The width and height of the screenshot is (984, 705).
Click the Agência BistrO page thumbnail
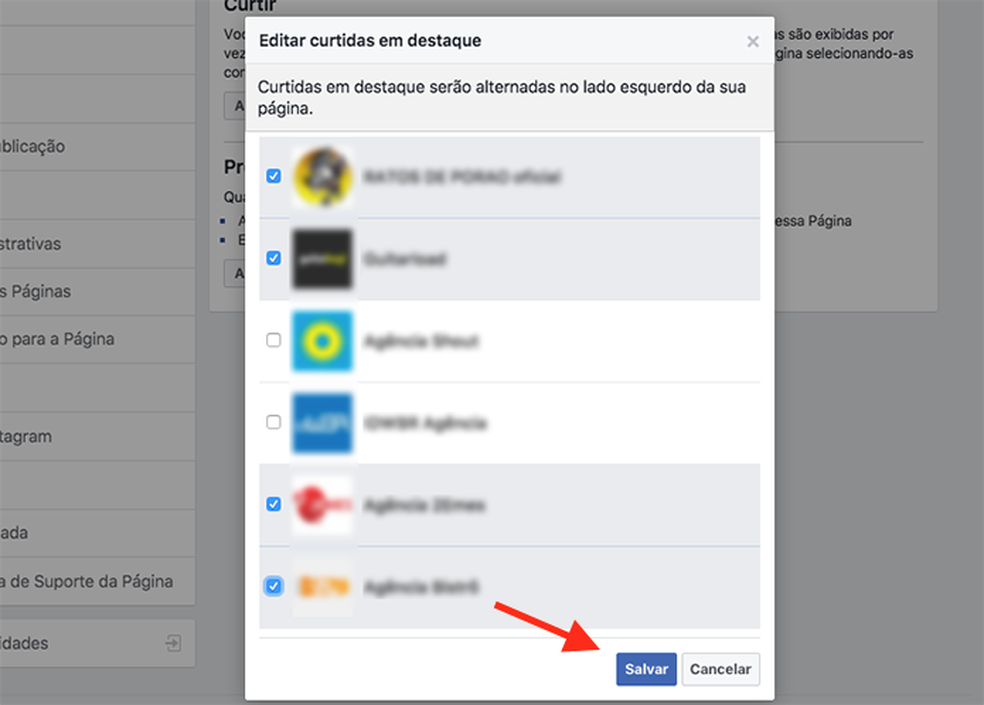click(x=322, y=587)
